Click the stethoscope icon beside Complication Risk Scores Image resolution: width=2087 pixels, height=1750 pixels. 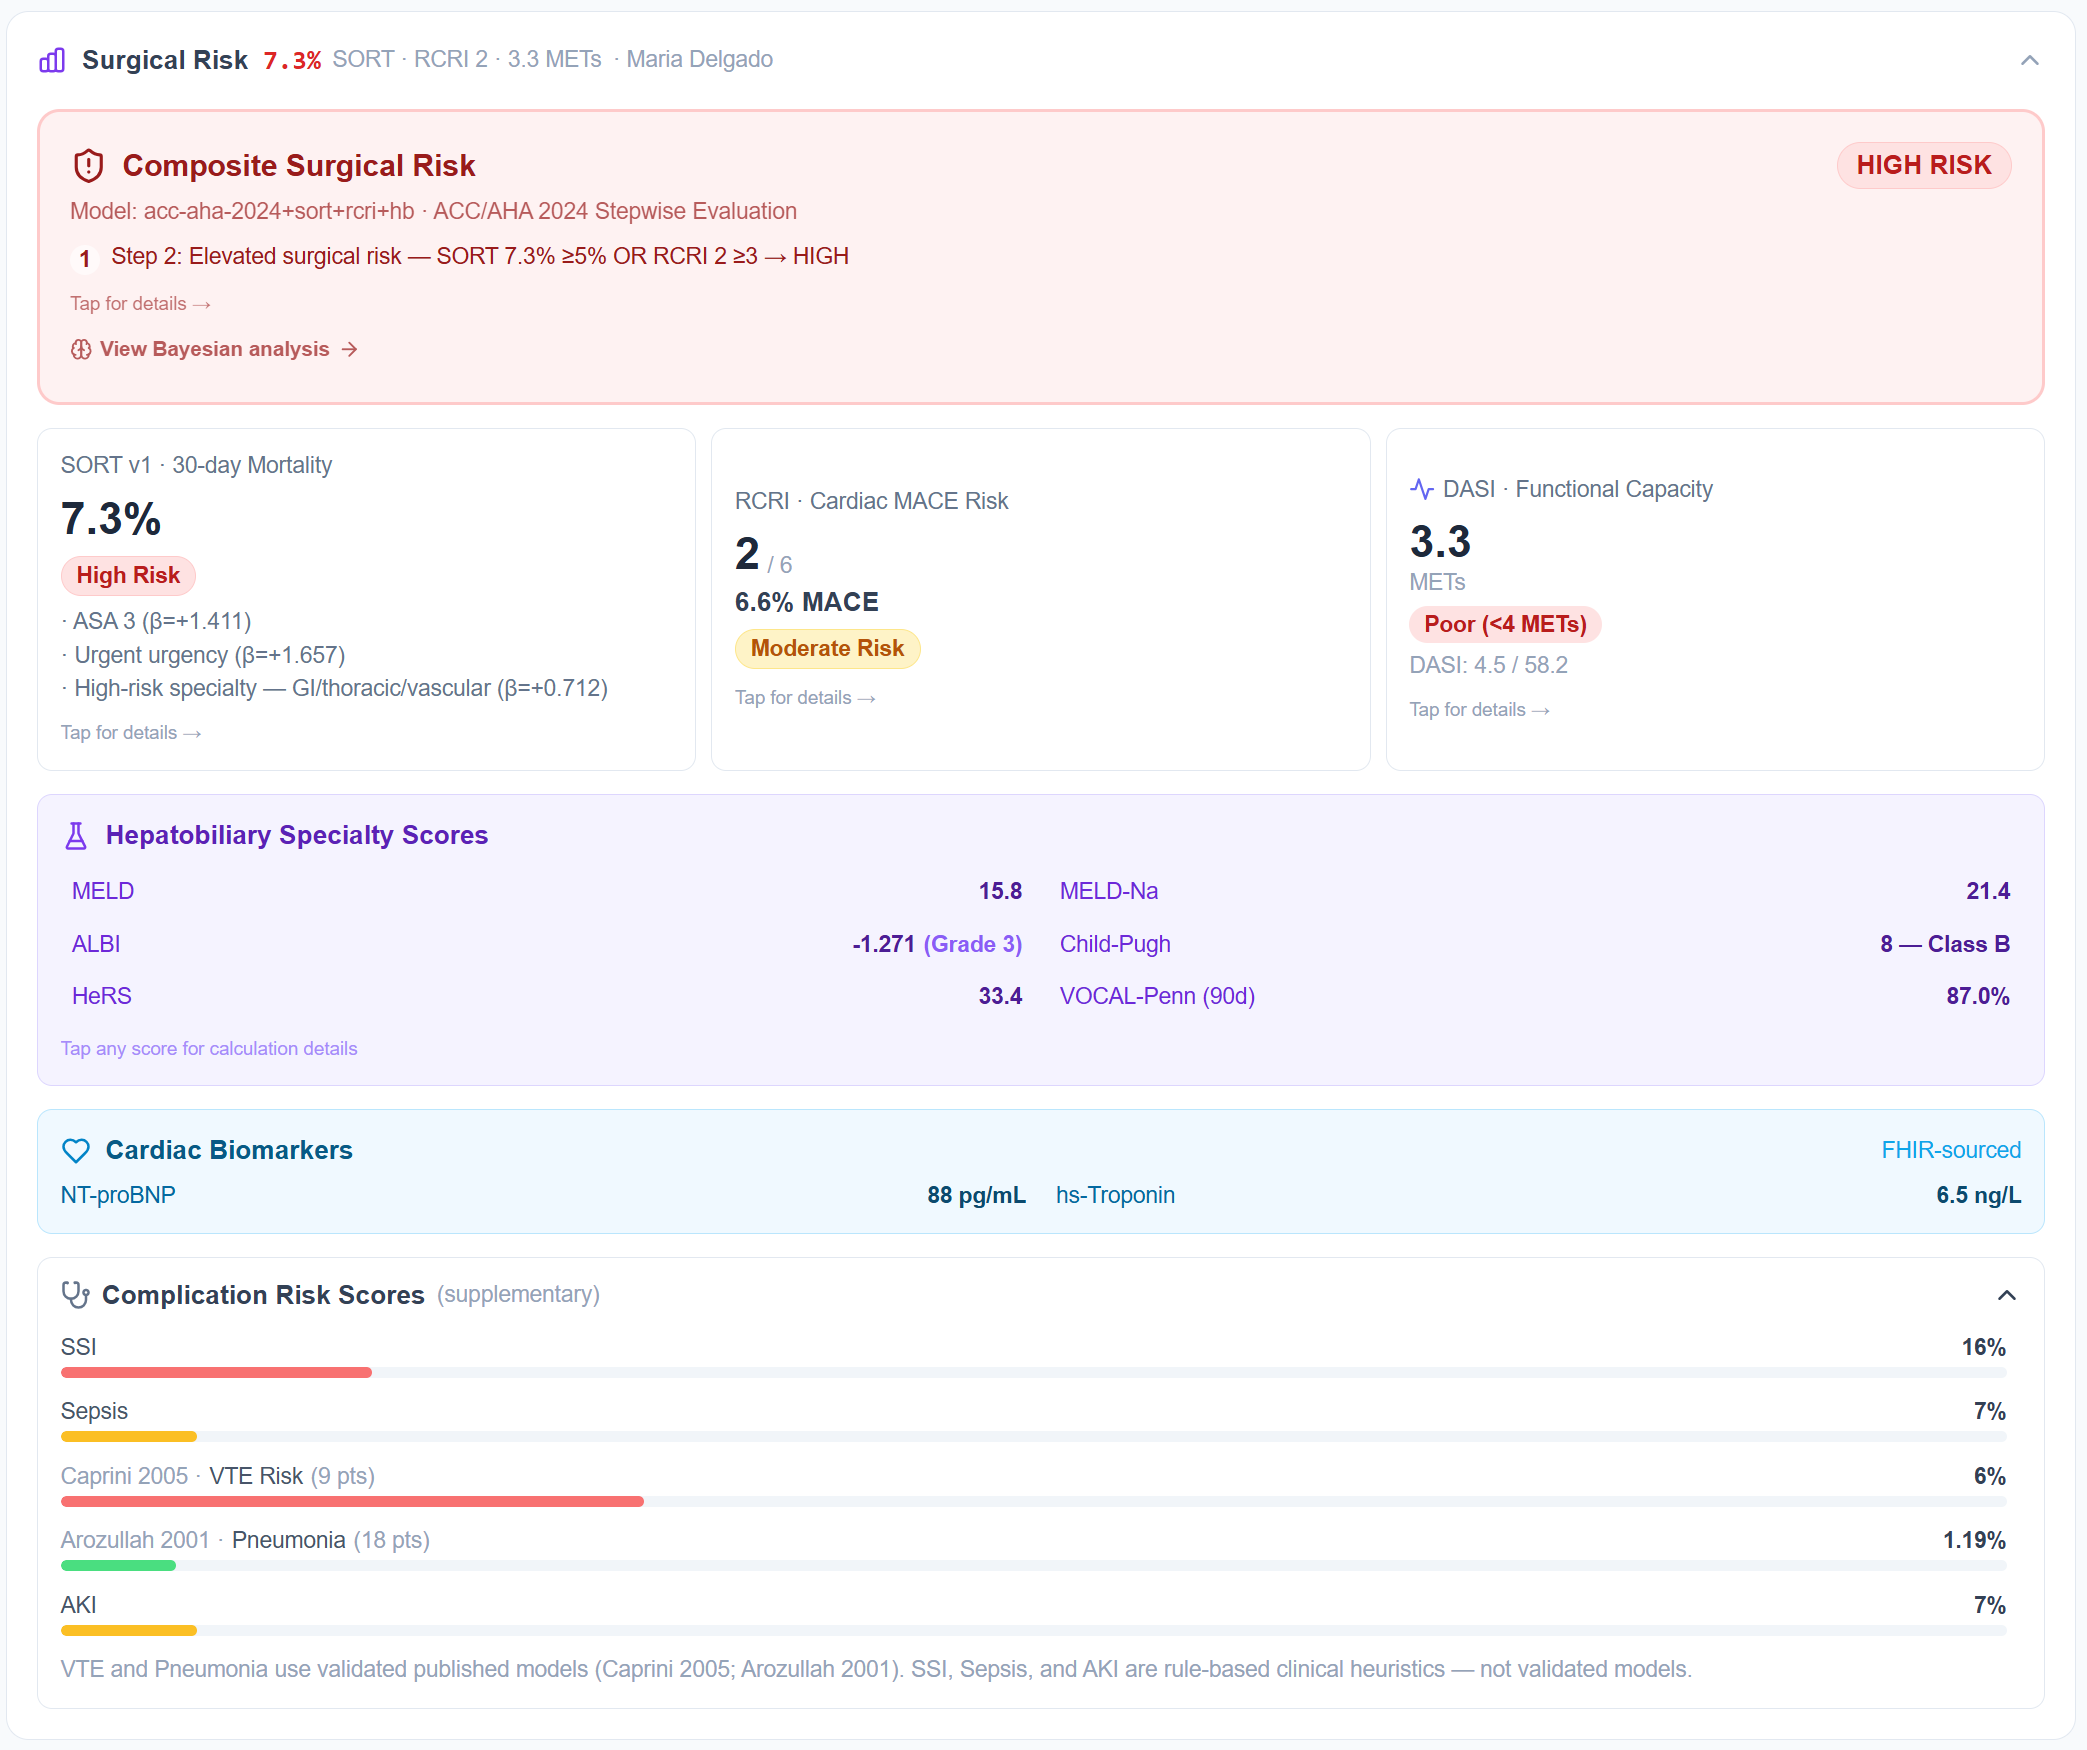click(76, 1295)
